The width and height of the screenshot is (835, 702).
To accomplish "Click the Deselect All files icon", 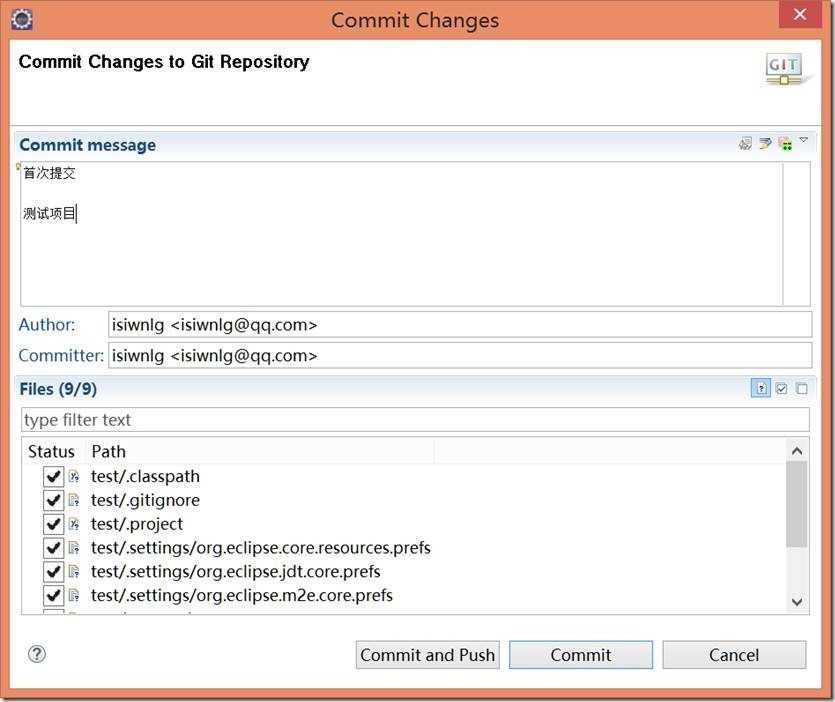I will point(801,389).
